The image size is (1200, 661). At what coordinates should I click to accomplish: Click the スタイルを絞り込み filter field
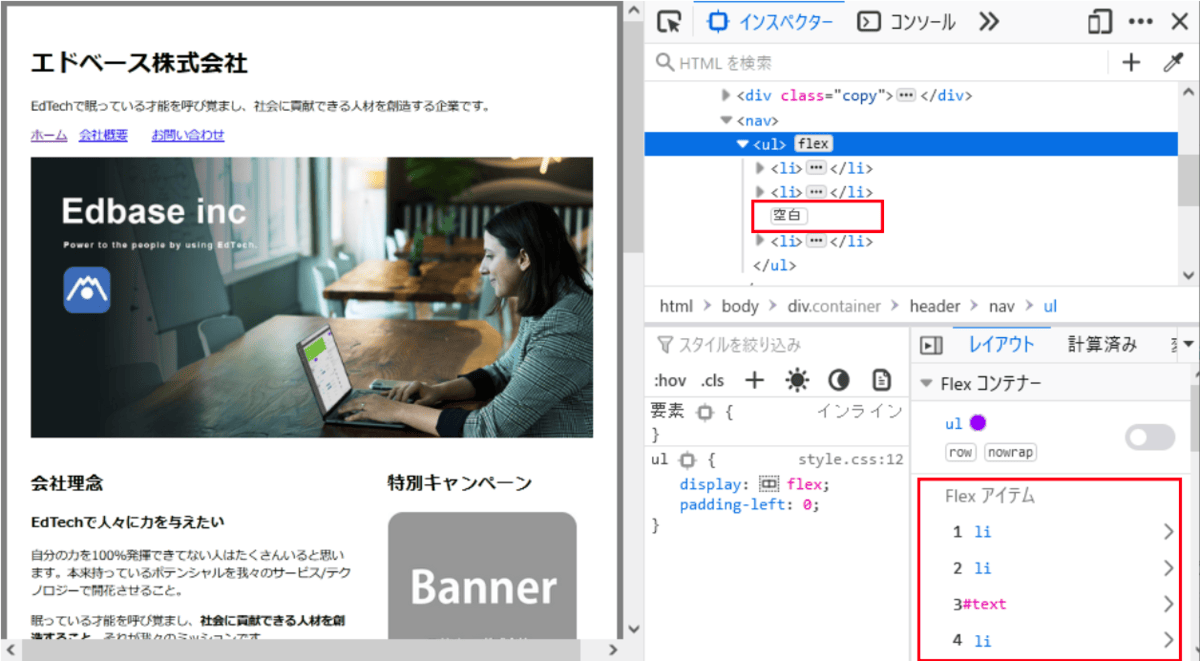(775, 345)
